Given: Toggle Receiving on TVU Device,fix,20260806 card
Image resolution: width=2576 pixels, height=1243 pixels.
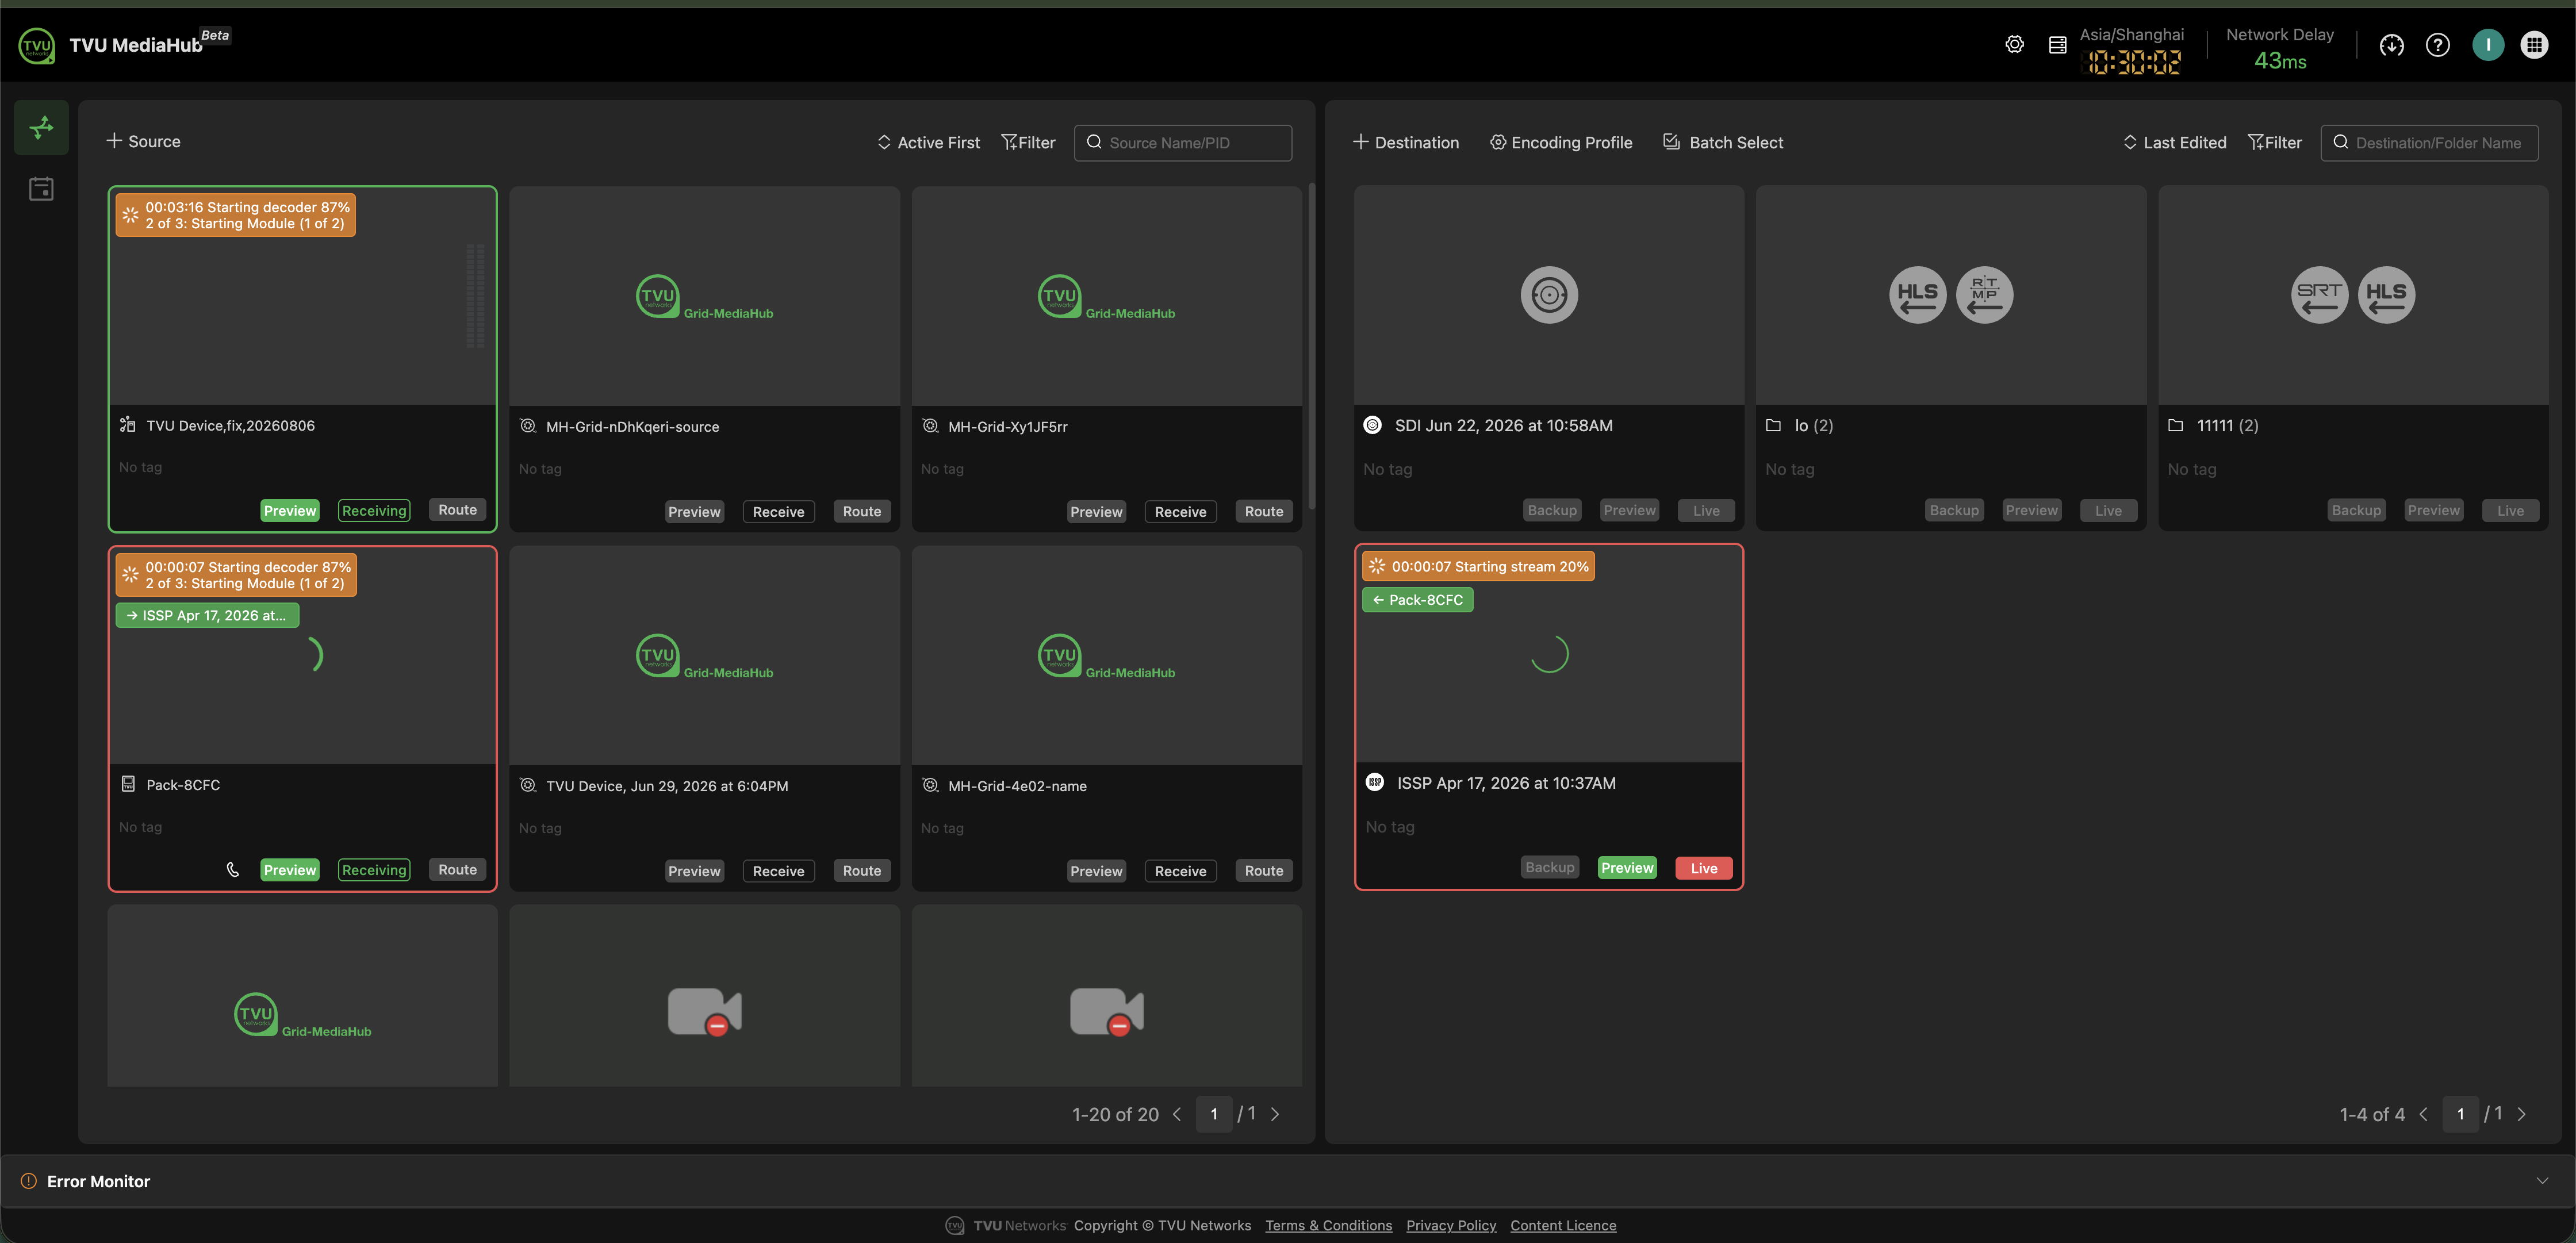Looking at the screenshot, I should click(374, 511).
